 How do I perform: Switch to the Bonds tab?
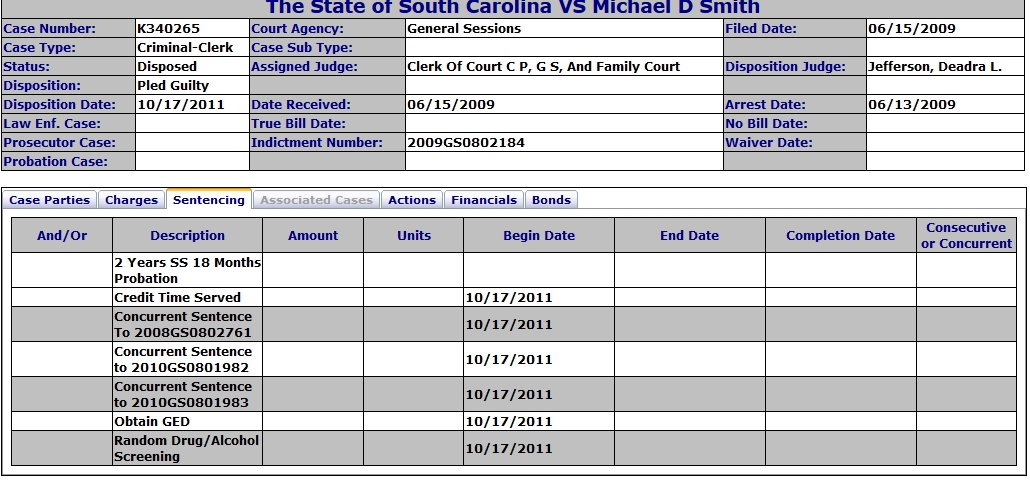coord(551,200)
